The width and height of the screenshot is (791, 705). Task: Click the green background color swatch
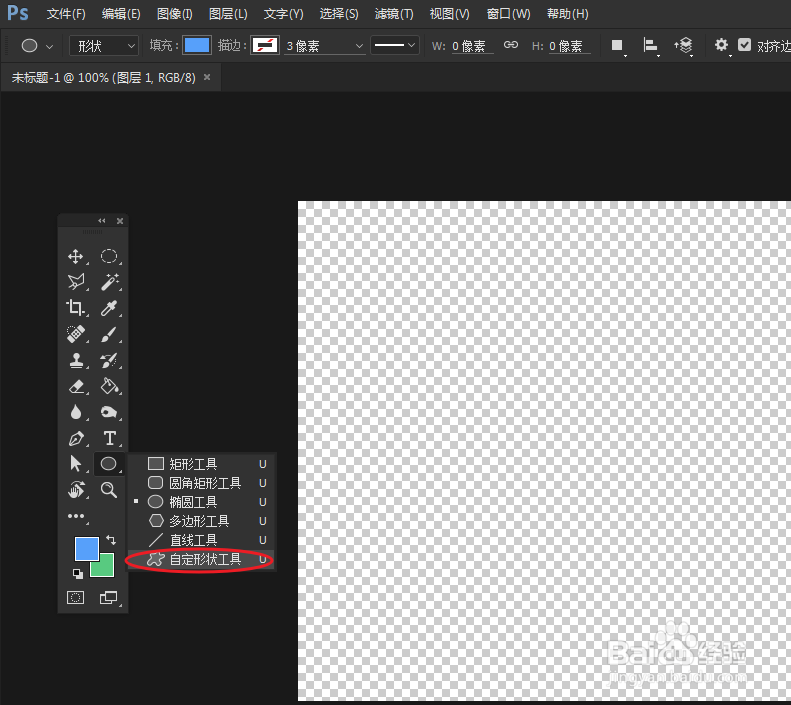pos(106,569)
